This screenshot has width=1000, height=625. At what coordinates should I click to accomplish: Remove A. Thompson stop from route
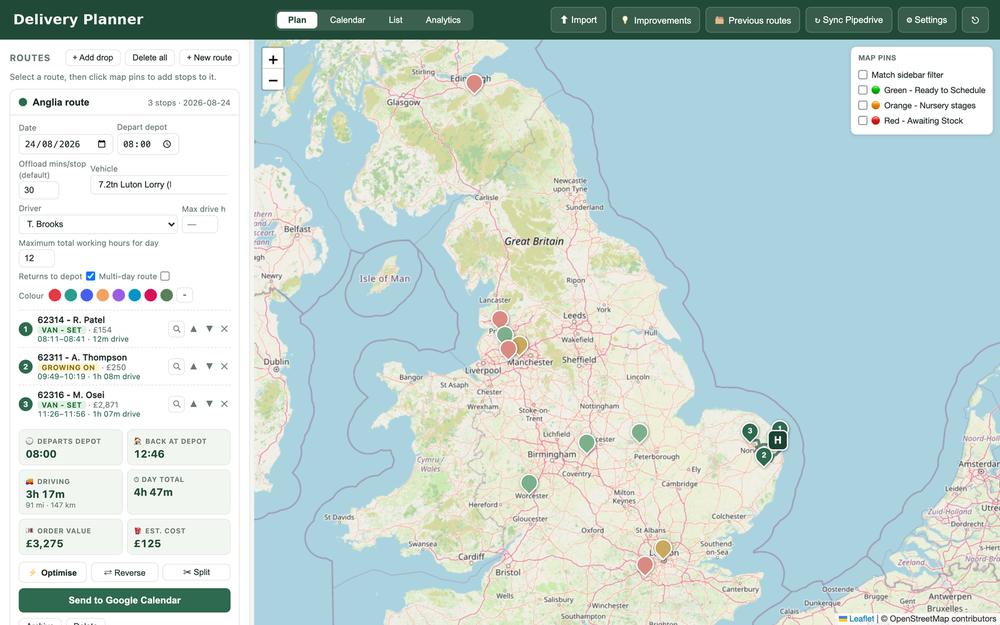(224, 367)
